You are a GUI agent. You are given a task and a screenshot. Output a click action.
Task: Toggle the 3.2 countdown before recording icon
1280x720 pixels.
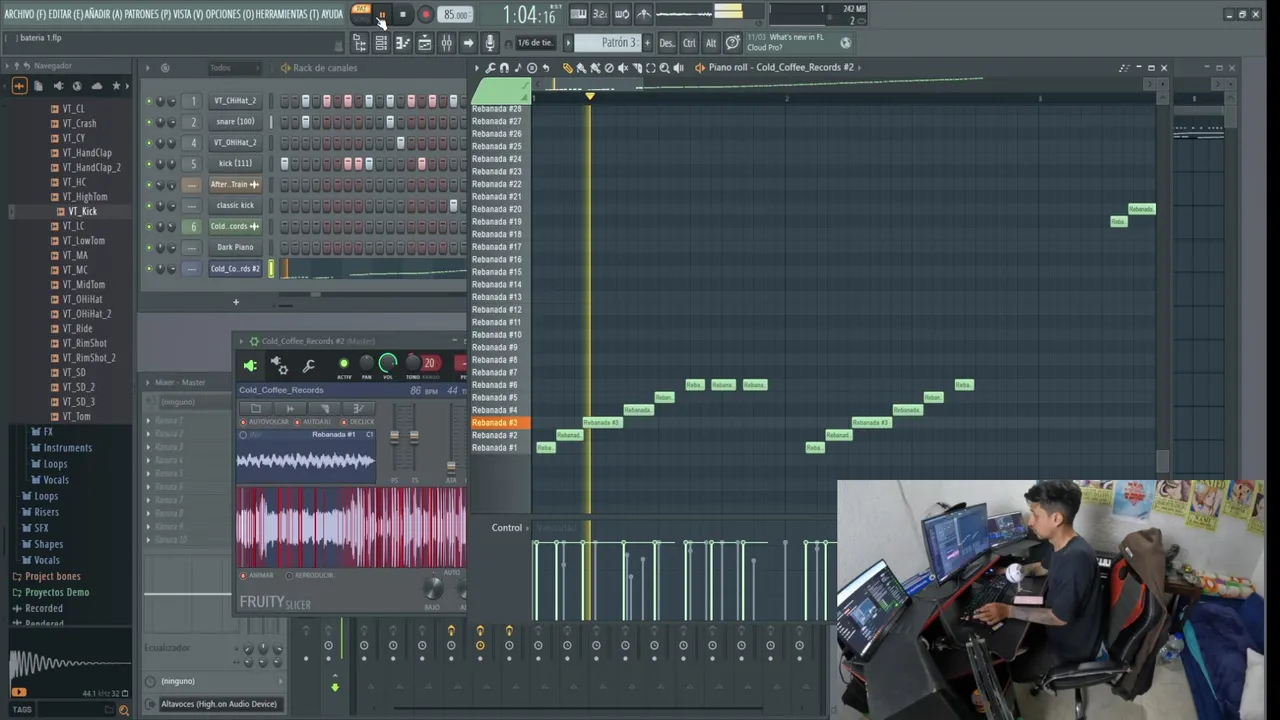pos(600,14)
